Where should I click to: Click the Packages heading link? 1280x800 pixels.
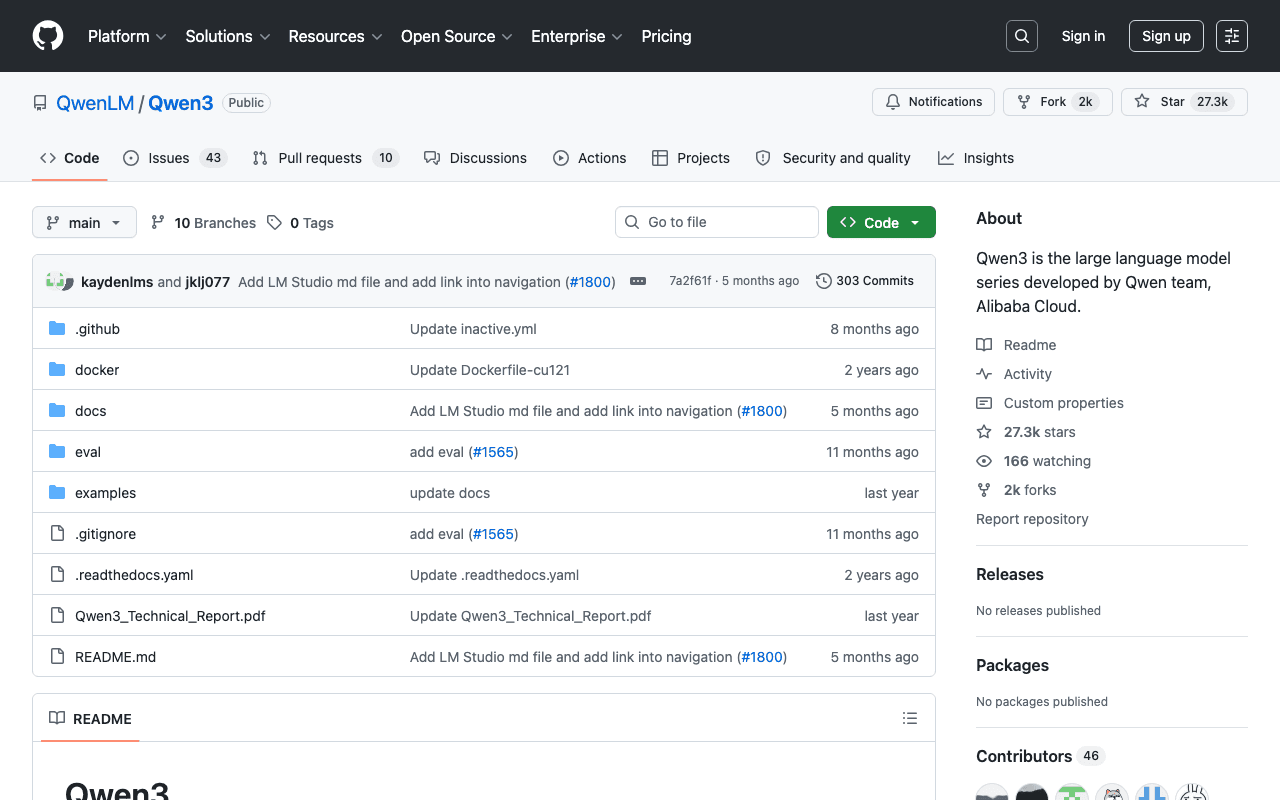[x=1013, y=665]
